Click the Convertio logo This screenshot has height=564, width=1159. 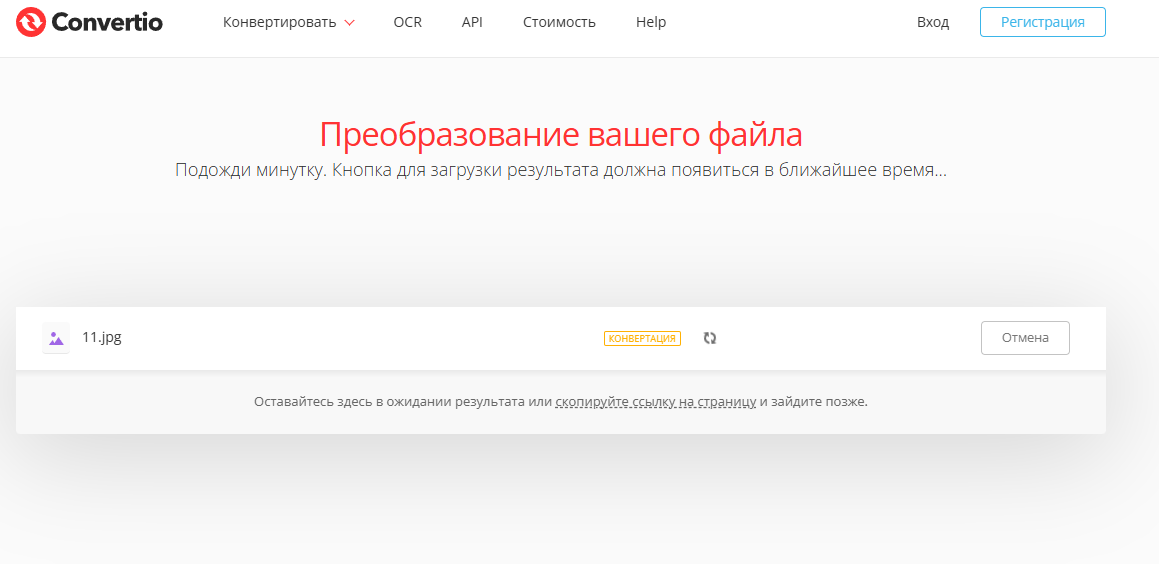89,22
